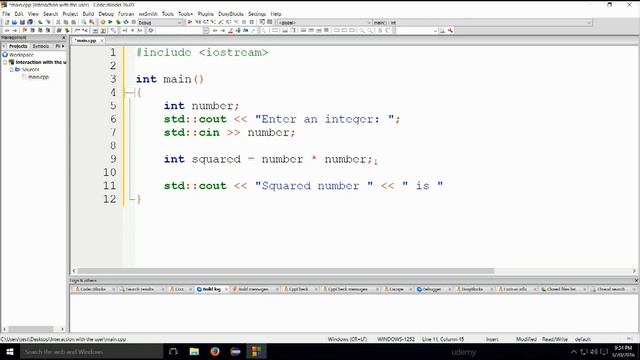Show more Management tabs with arrow

pos(63,46)
